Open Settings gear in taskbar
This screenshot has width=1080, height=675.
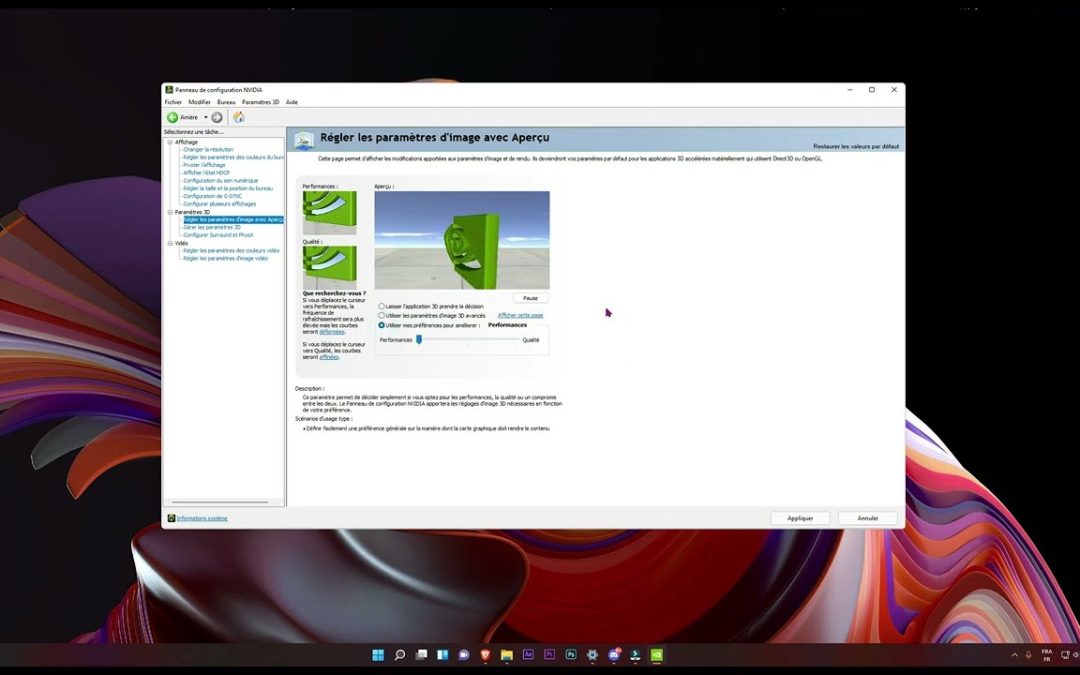point(592,654)
